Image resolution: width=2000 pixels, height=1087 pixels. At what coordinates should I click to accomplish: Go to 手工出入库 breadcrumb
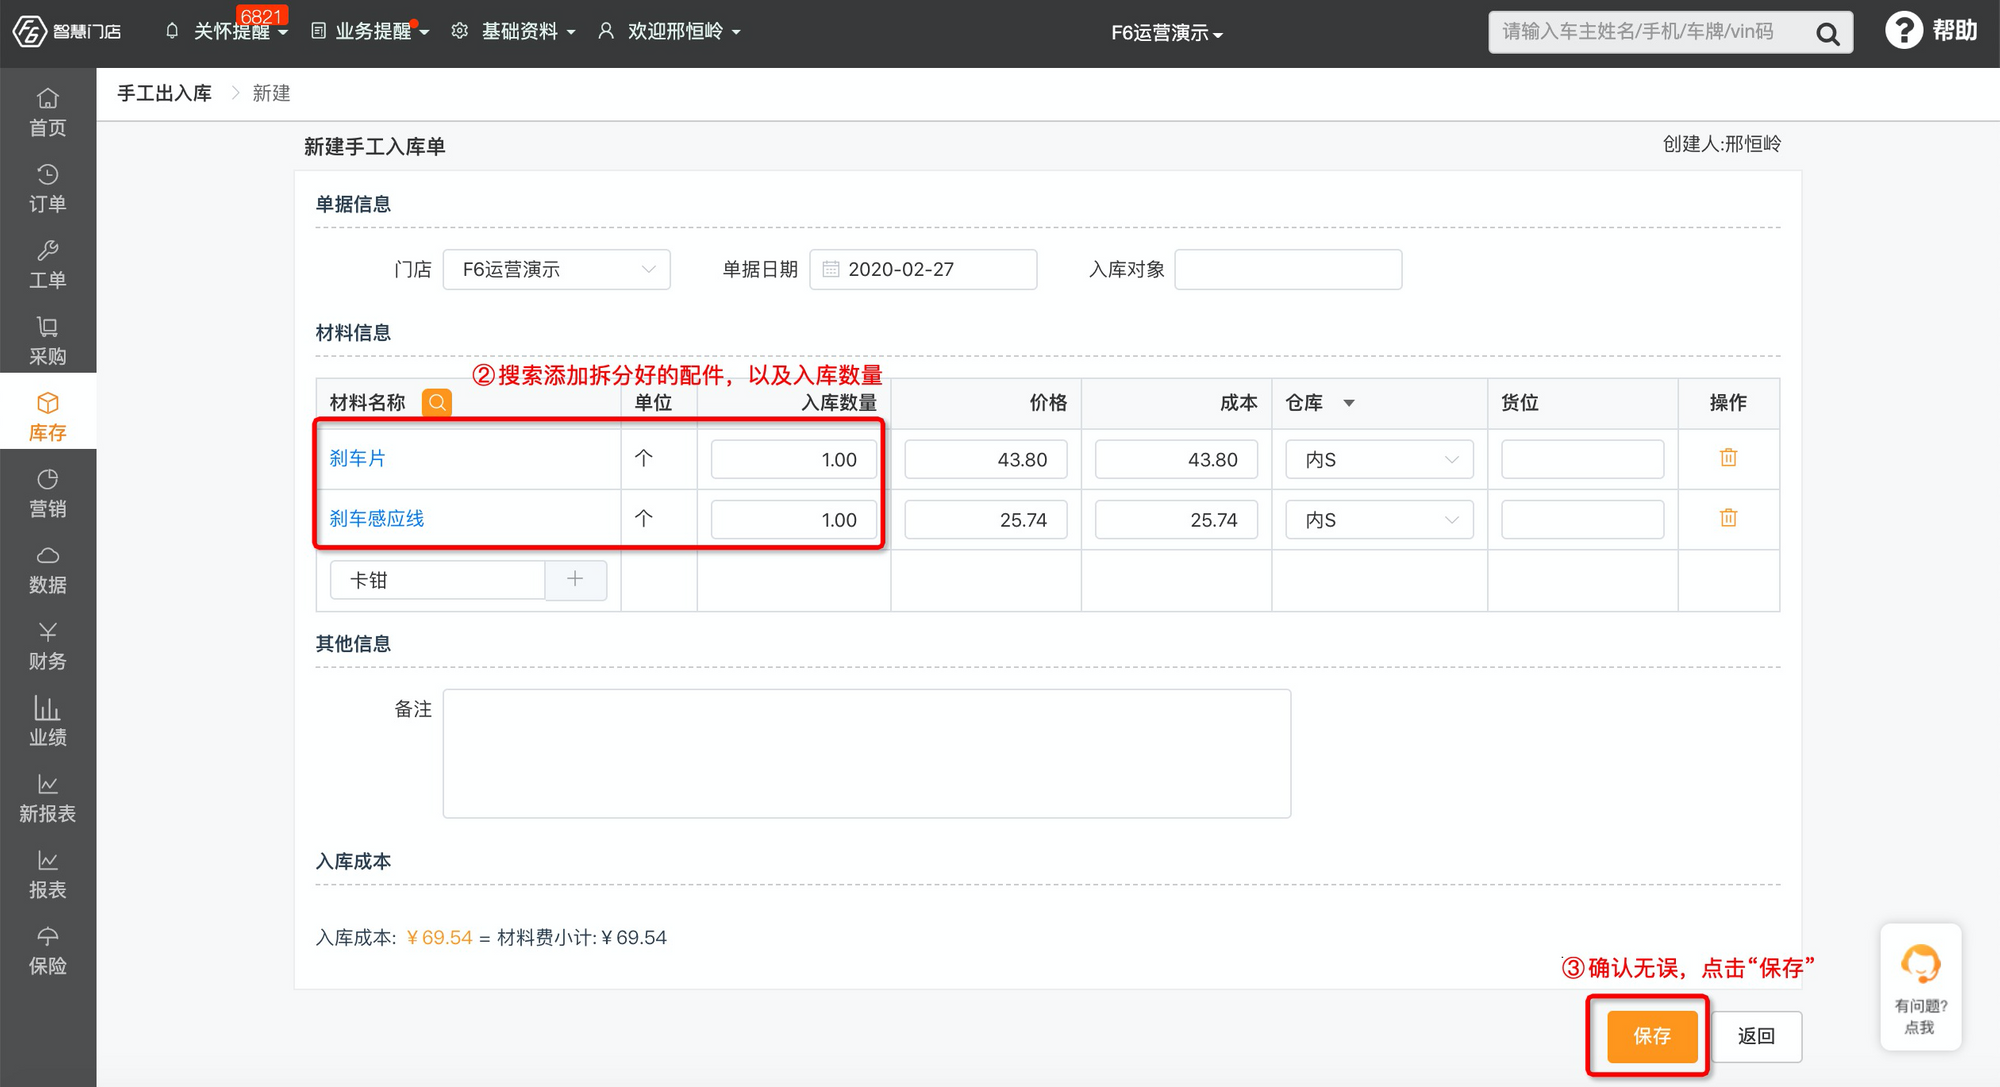(x=165, y=93)
